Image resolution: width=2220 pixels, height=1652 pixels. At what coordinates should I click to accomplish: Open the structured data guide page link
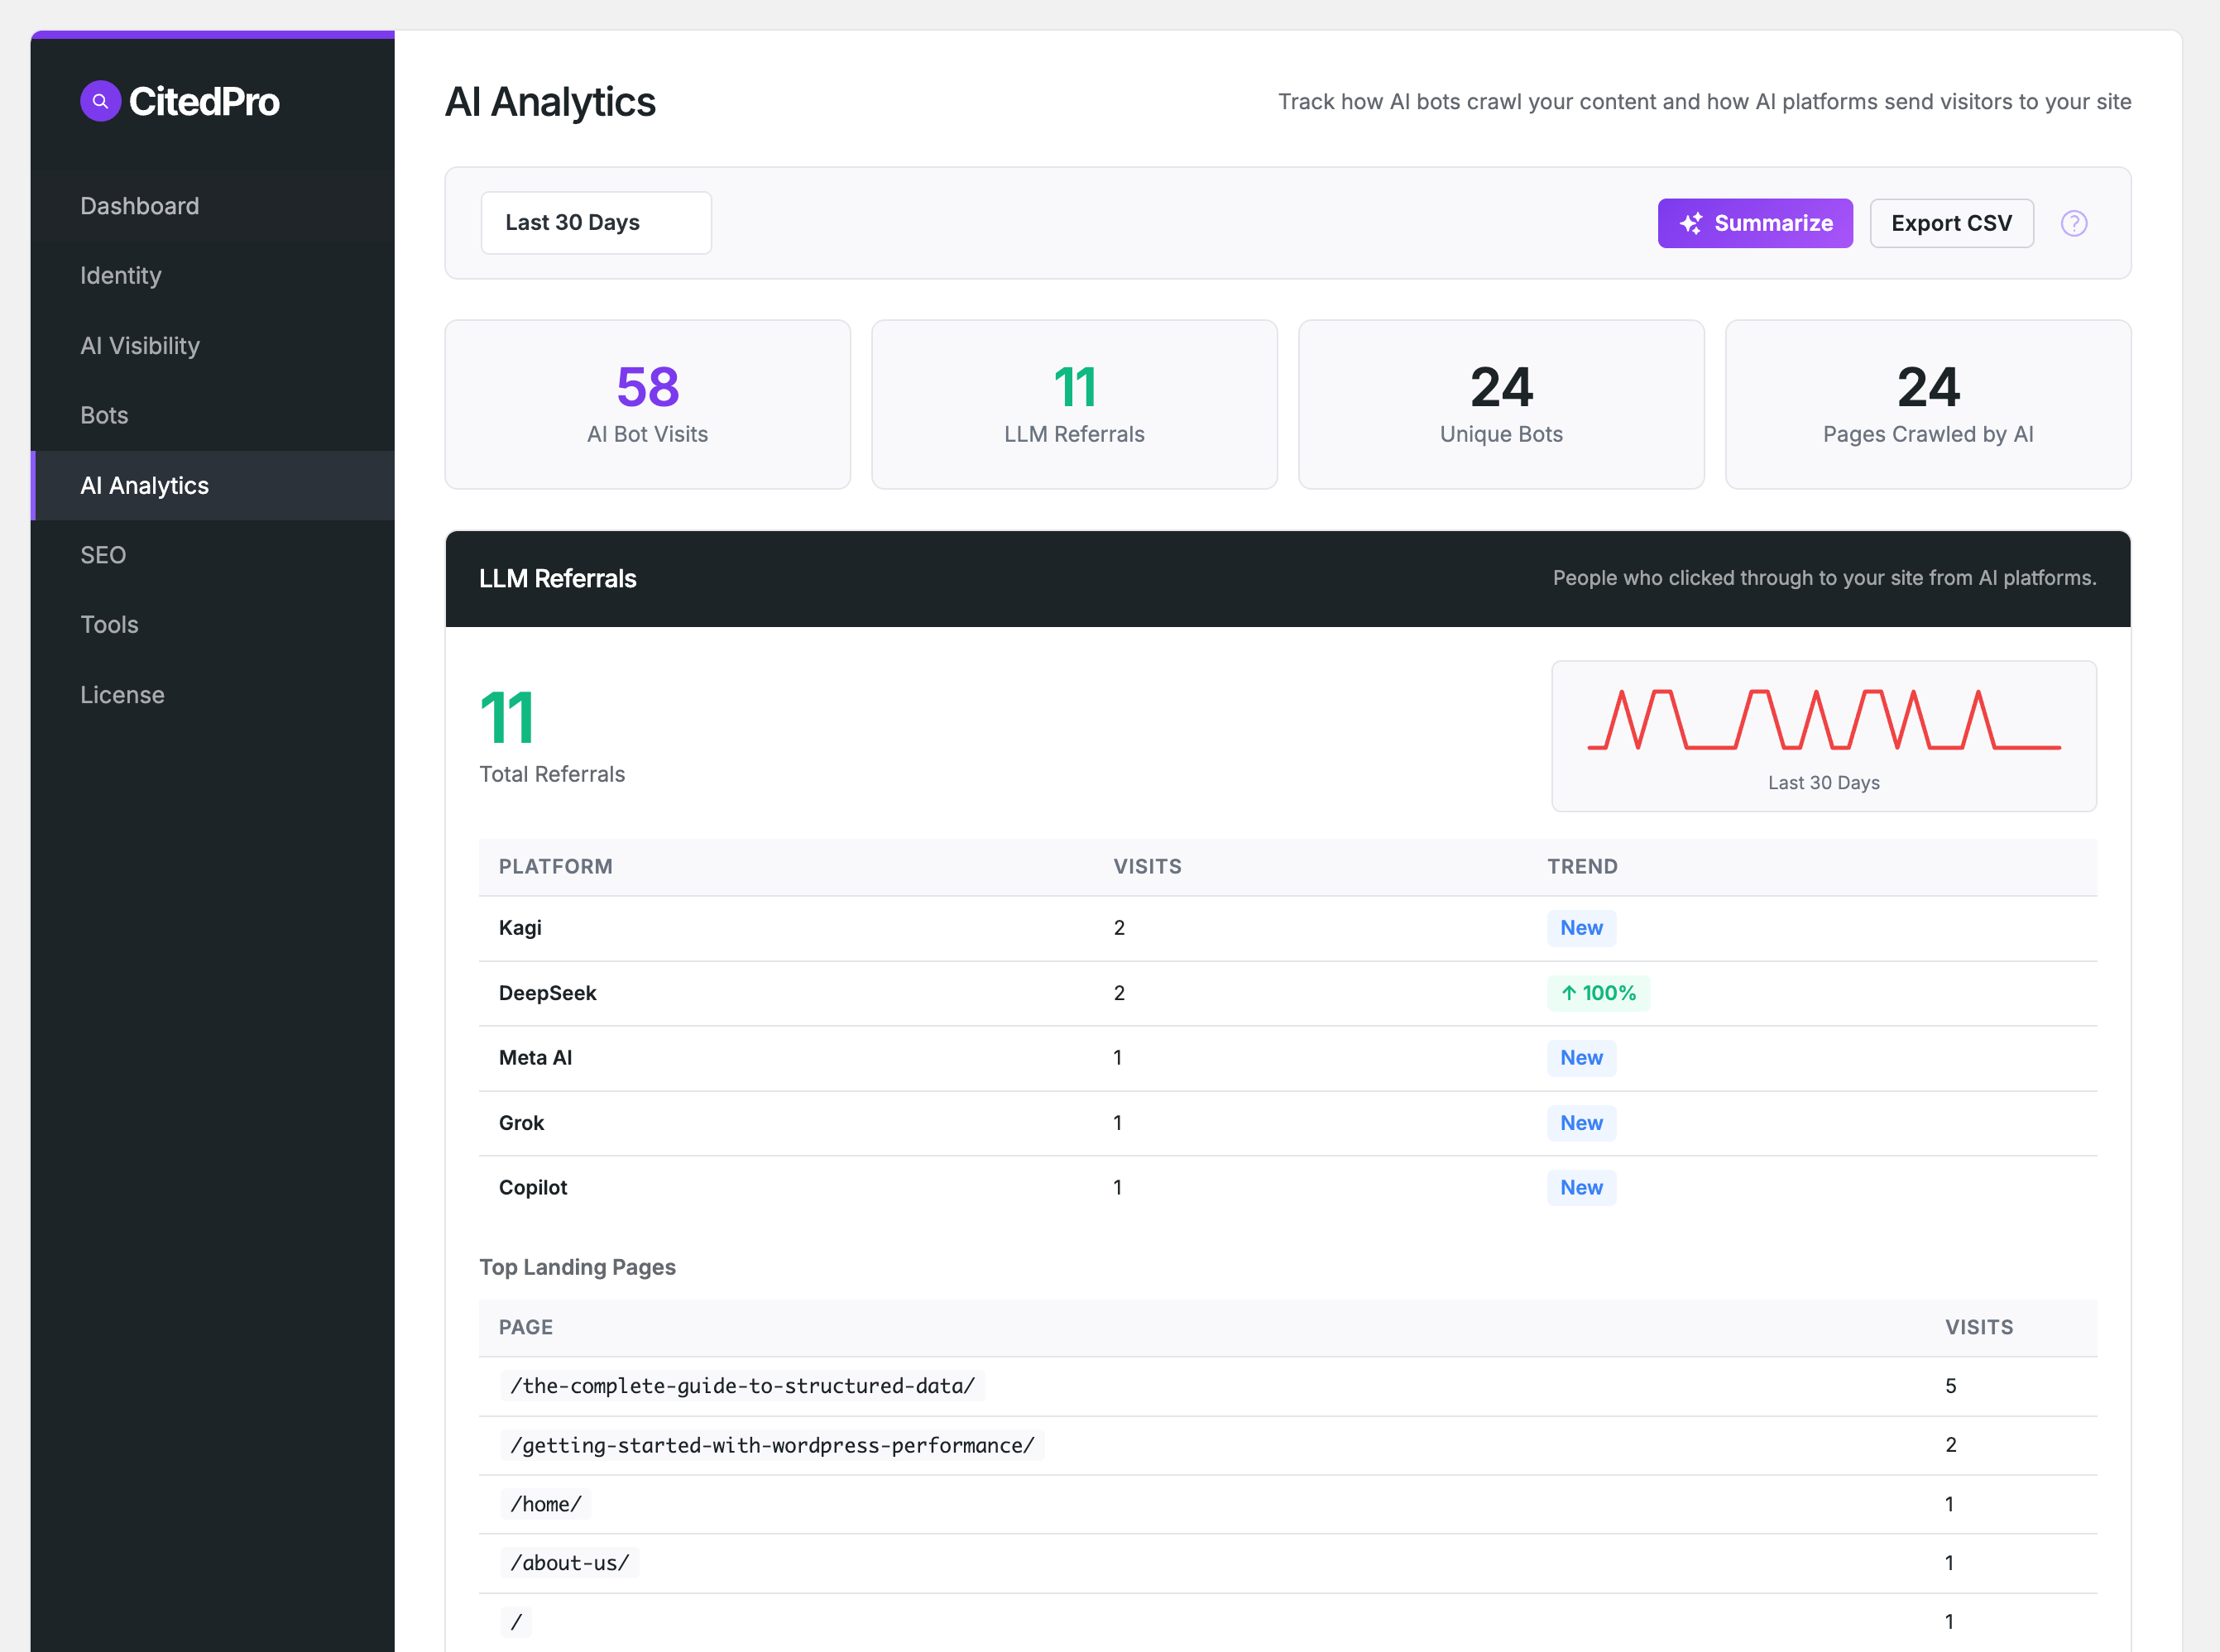743,1386
